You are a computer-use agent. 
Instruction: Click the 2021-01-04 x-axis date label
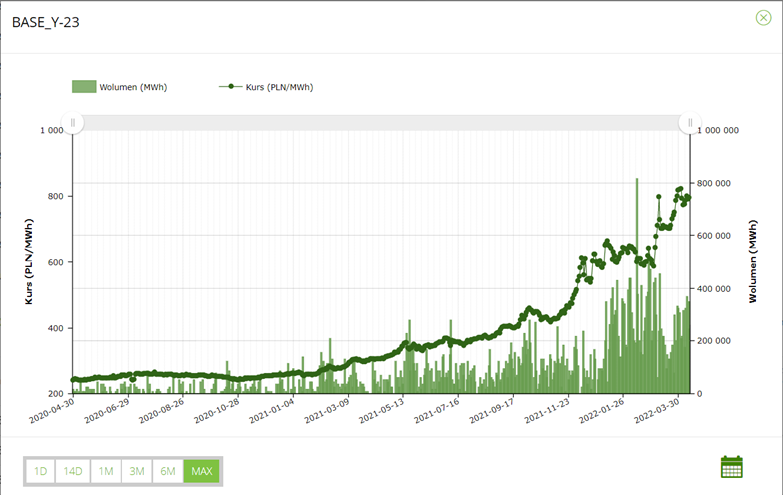(x=276, y=413)
